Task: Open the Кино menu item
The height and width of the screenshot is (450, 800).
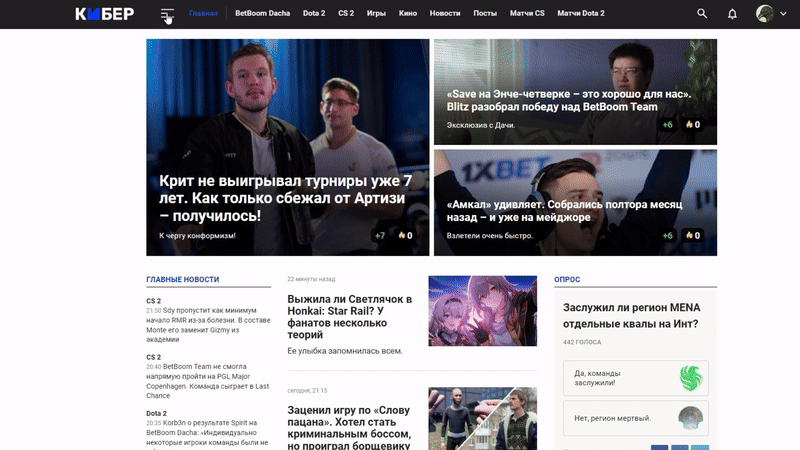Action: click(x=408, y=13)
